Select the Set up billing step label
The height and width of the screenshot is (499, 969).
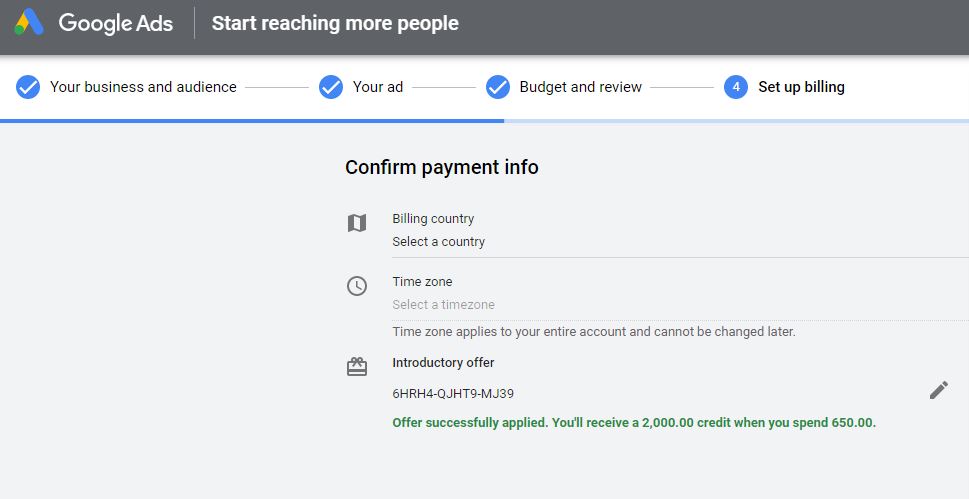coord(801,87)
